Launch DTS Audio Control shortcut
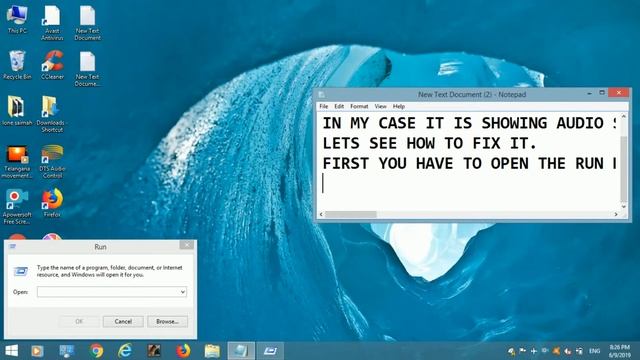Image resolution: width=640 pixels, height=360 pixels. pos(52,161)
